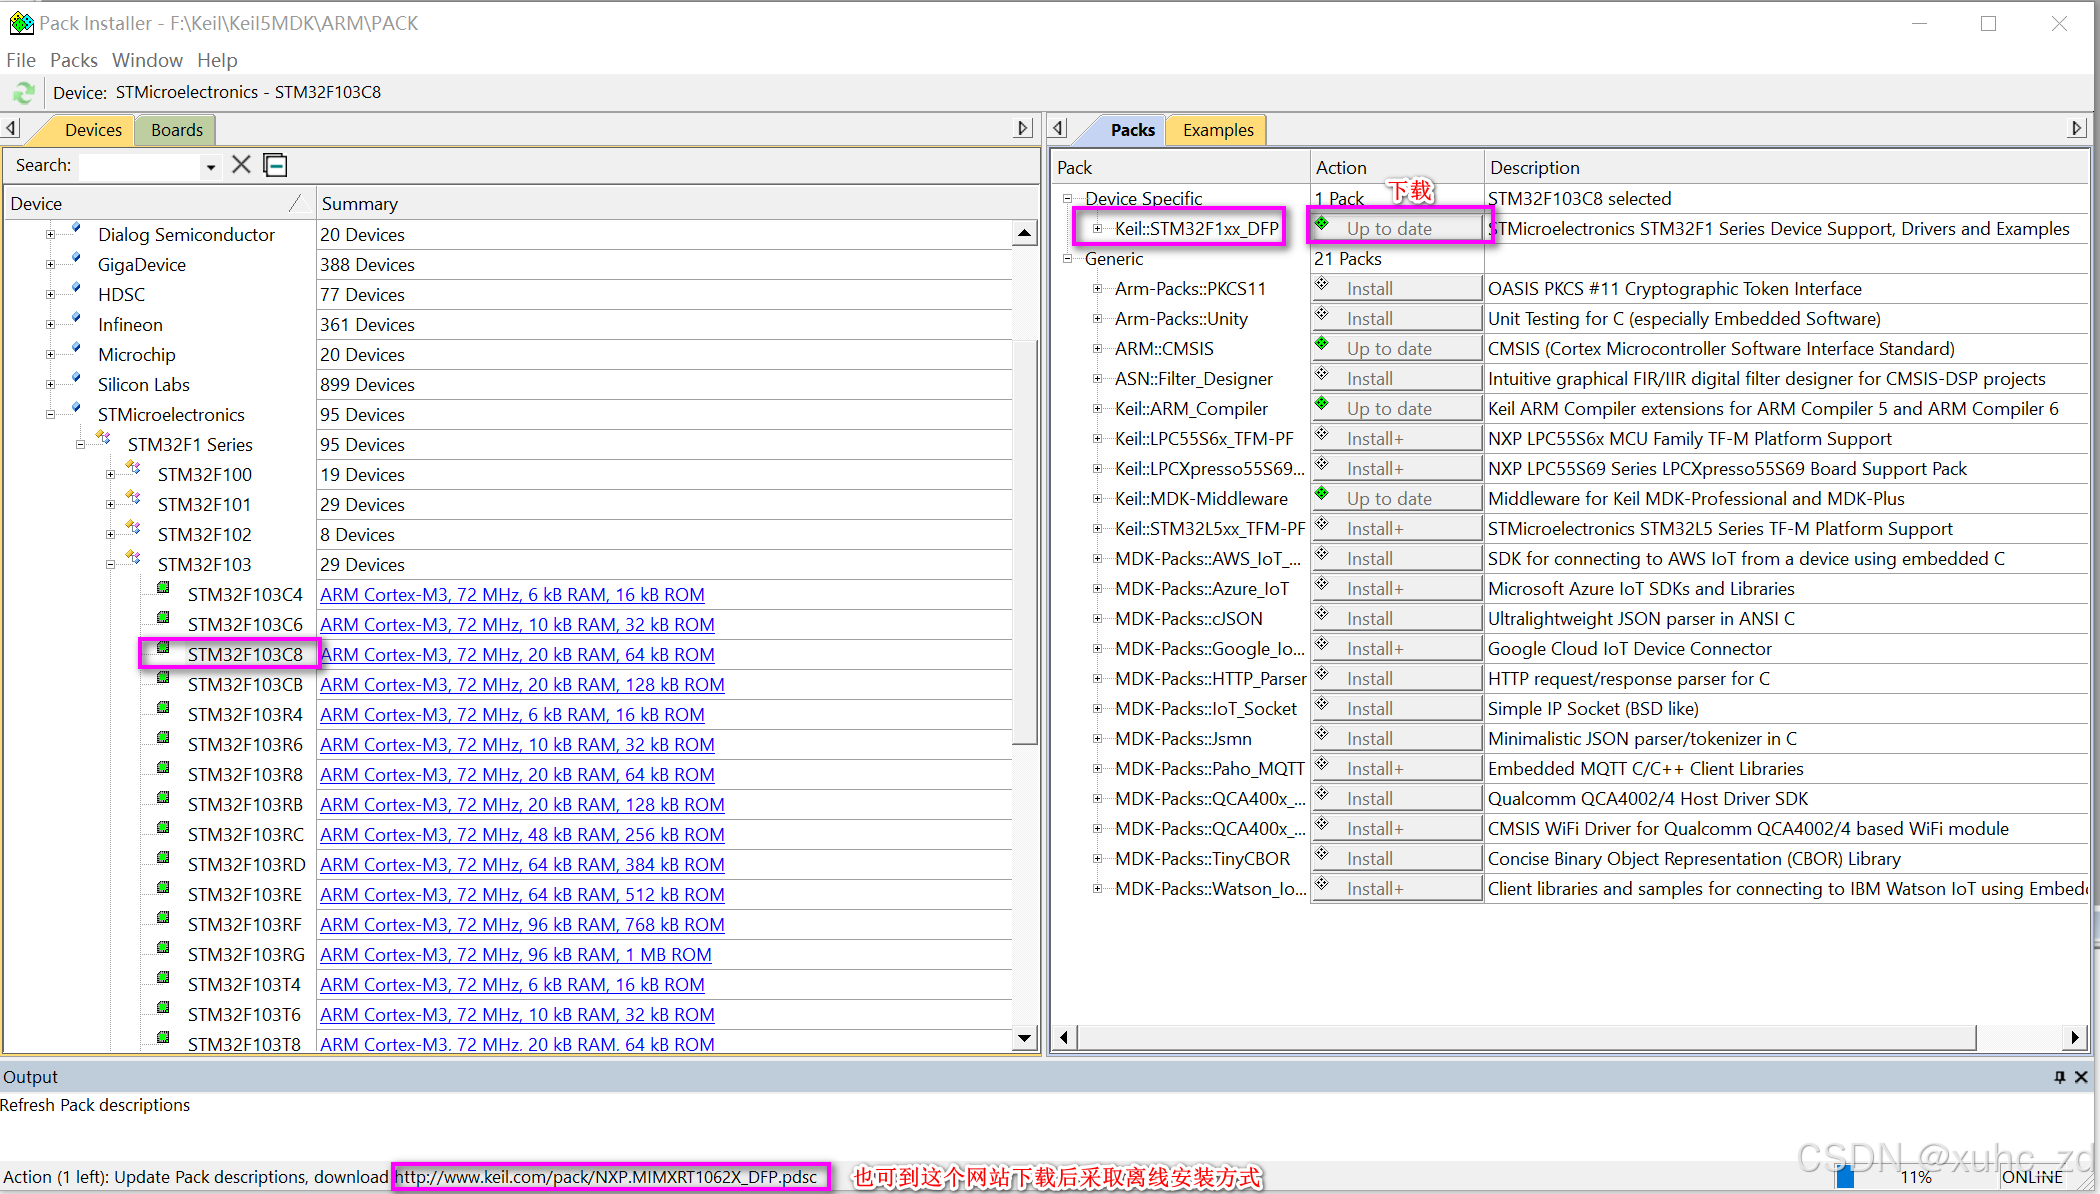This screenshot has width=2100, height=1194.
Task: Expand the Keil::STM32F1xx_DFP pack node
Action: [1097, 229]
